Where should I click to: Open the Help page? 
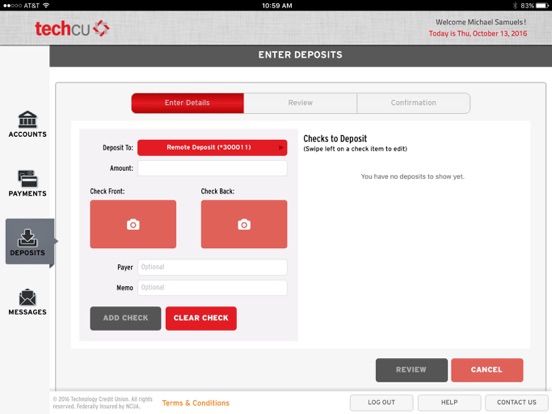pos(449,402)
